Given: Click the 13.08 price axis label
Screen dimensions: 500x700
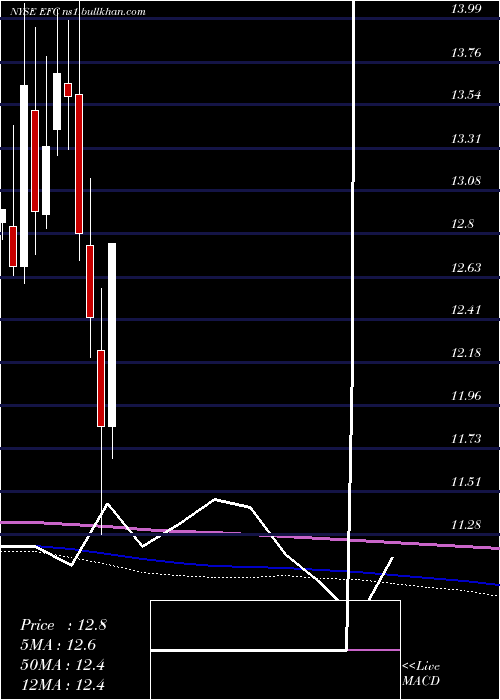Looking at the screenshot, I should point(466,181).
